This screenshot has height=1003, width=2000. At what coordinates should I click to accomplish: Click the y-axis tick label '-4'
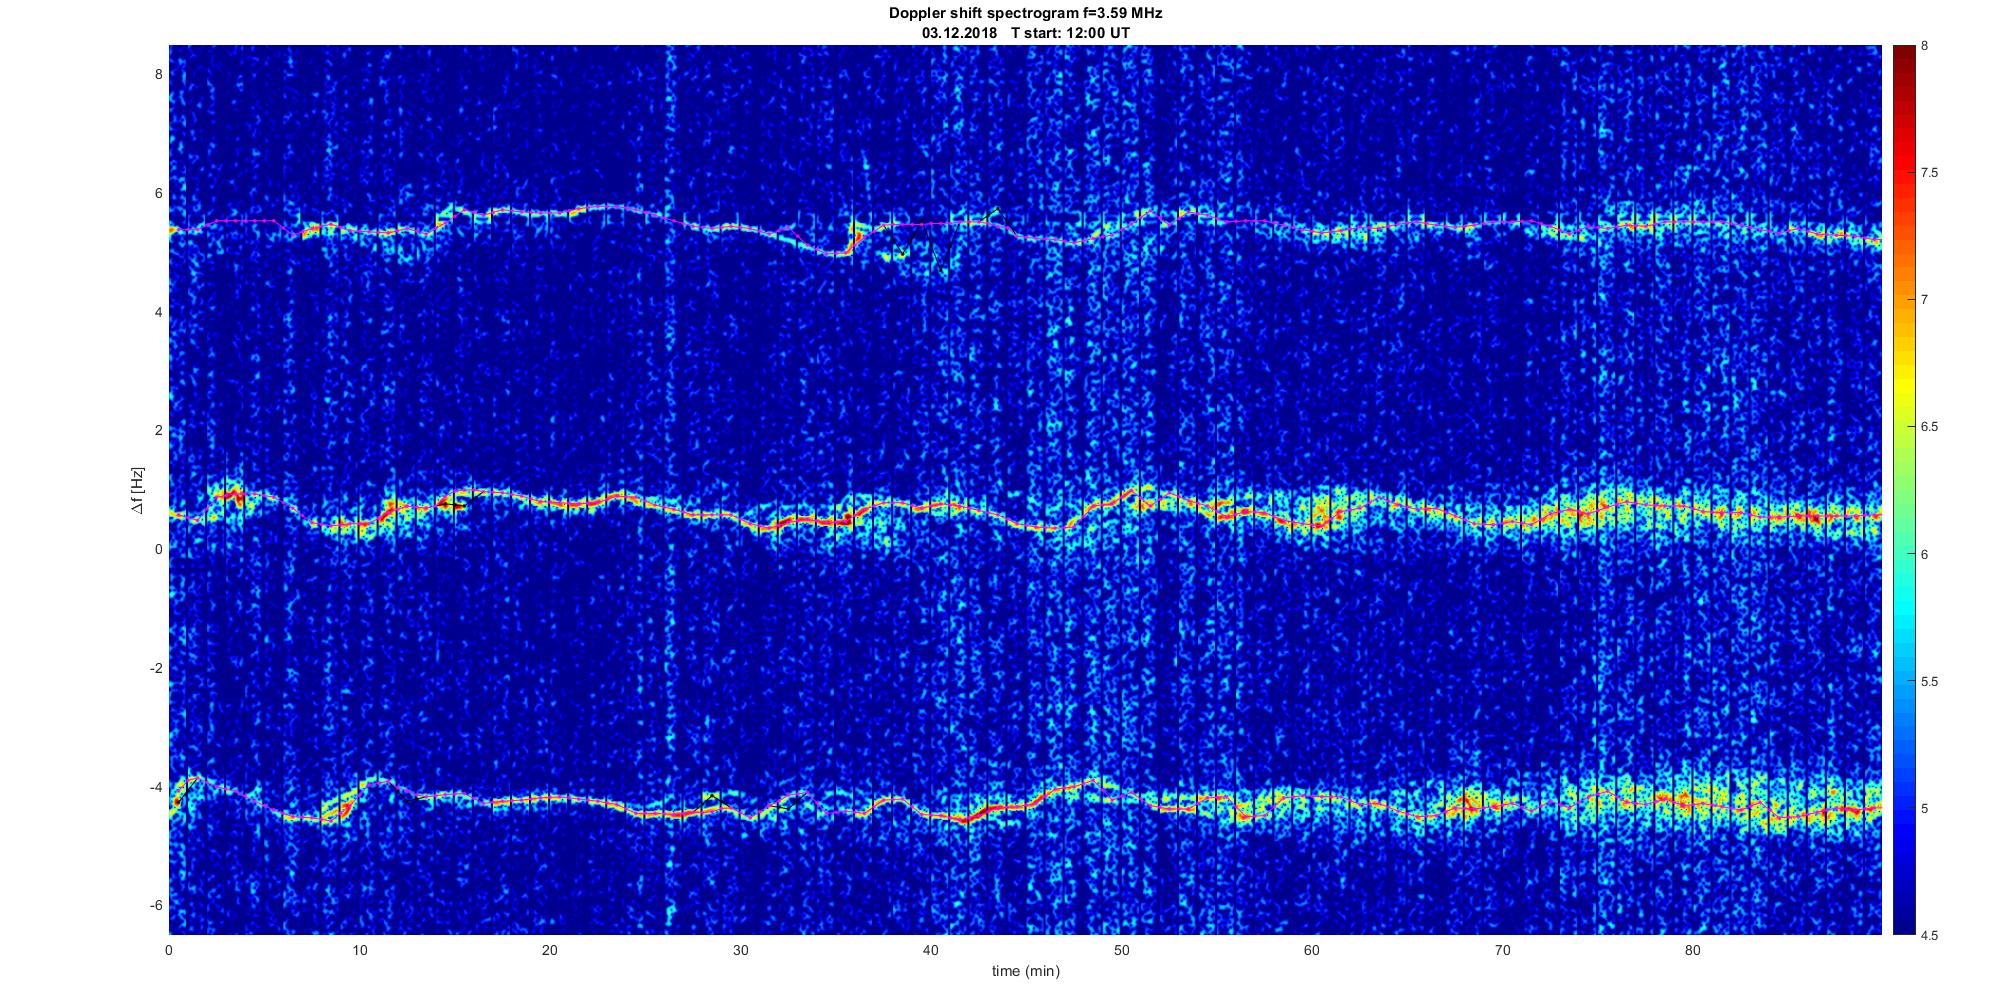(x=156, y=787)
